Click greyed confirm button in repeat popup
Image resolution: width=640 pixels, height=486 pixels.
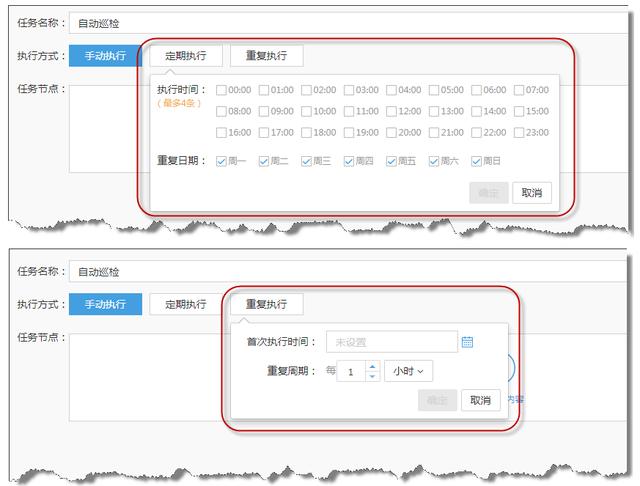point(438,400)
